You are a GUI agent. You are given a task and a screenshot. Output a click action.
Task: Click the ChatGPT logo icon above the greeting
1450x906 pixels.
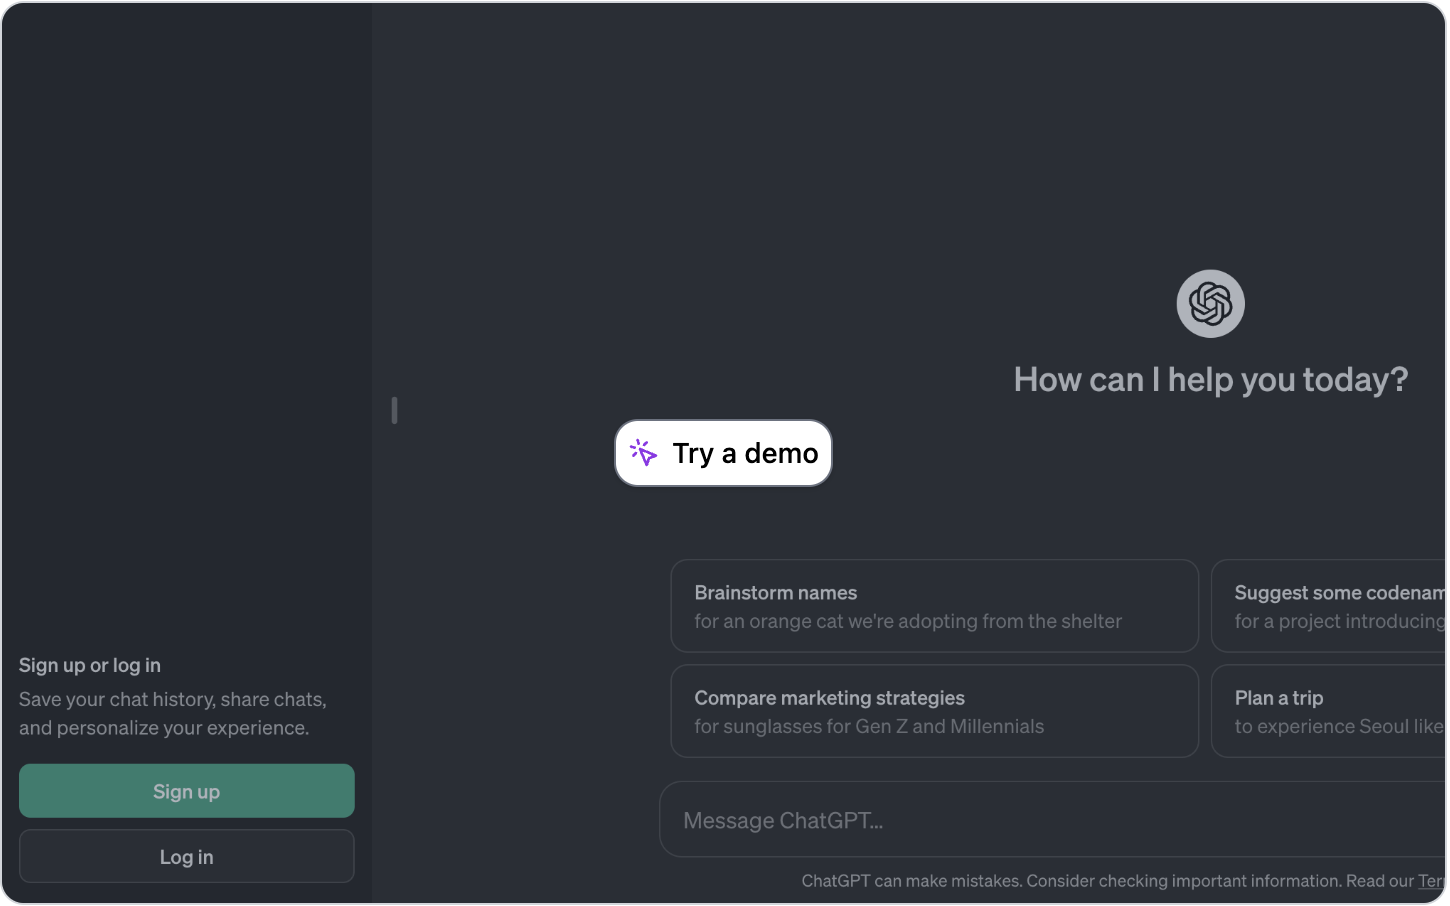(1209, 303)
